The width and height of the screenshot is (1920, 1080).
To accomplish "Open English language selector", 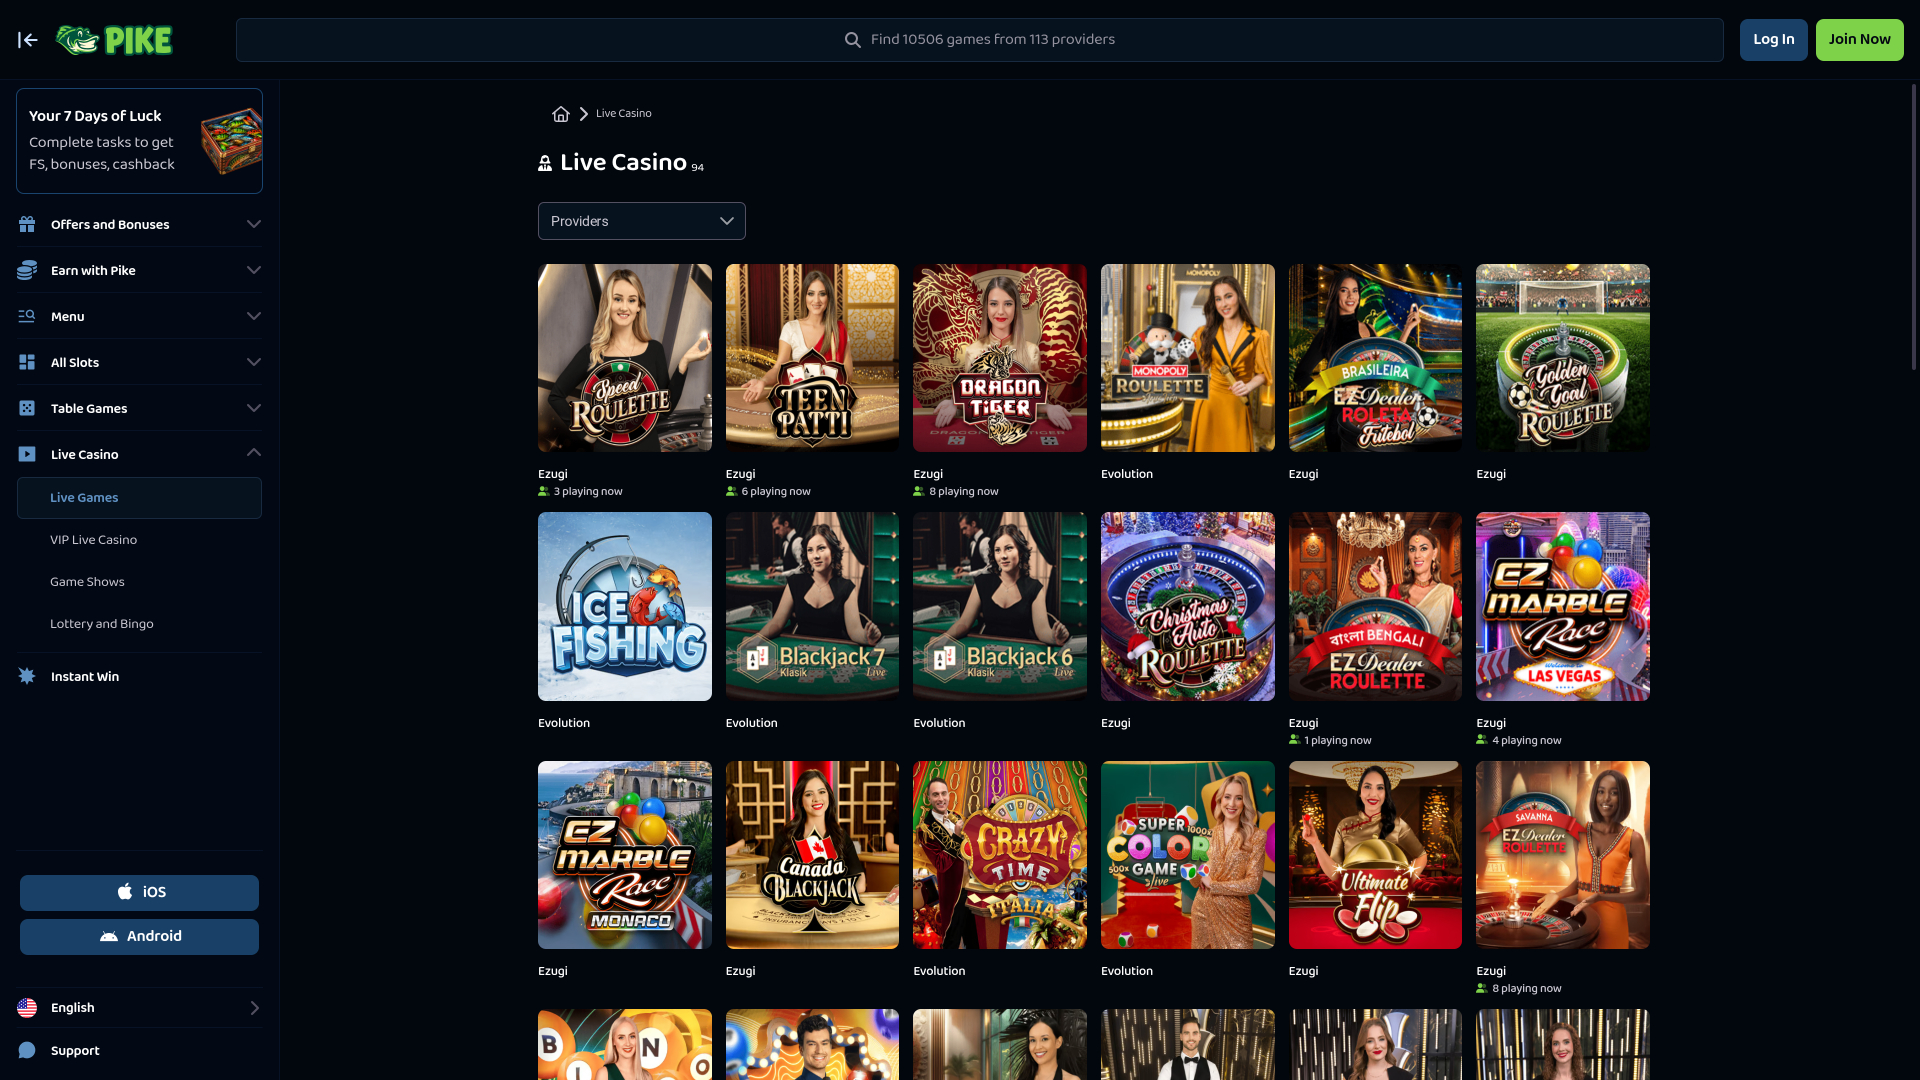I will 139,1008.
